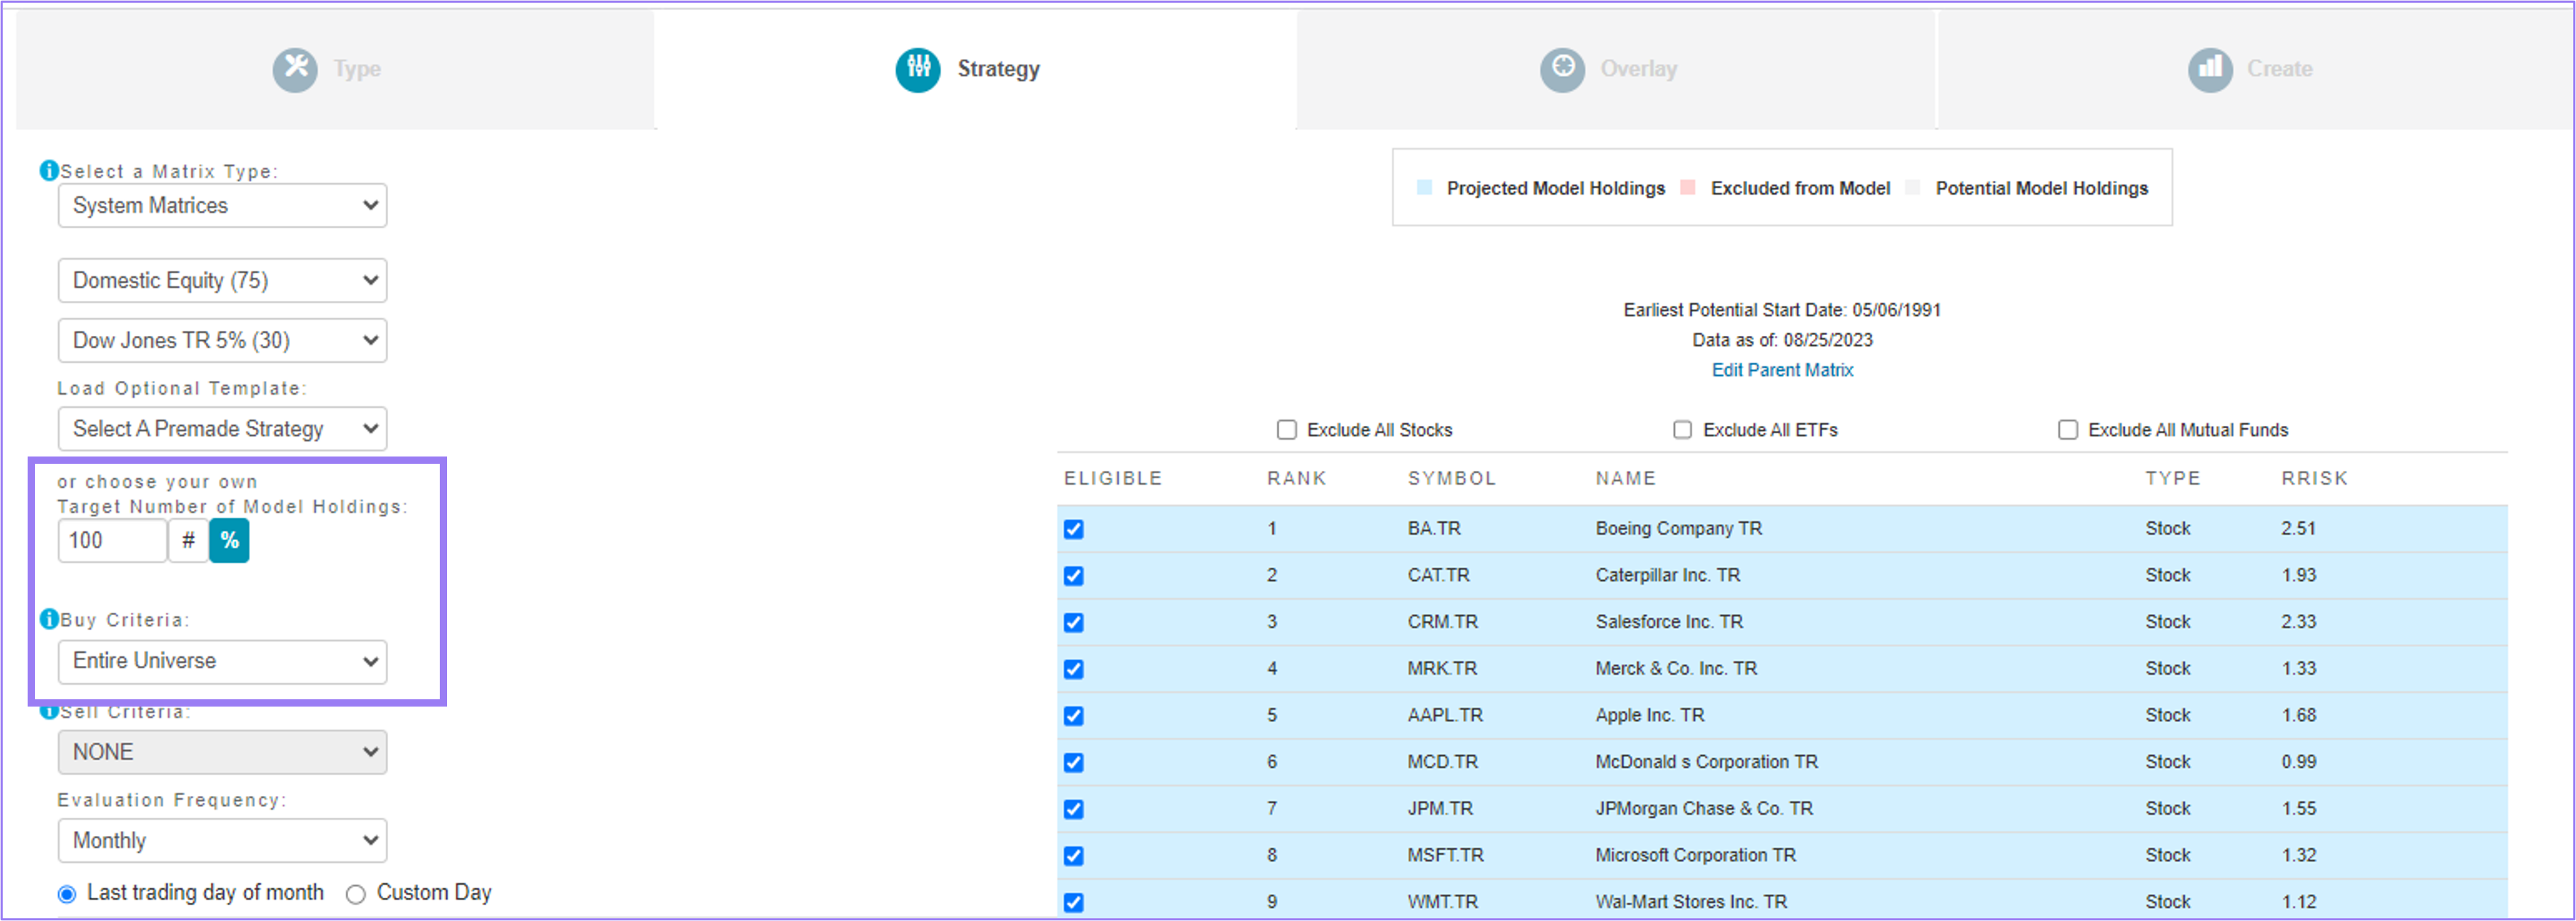
Task: Click the CAT.TR symbol cell
Action: (x=1439, y=575)
